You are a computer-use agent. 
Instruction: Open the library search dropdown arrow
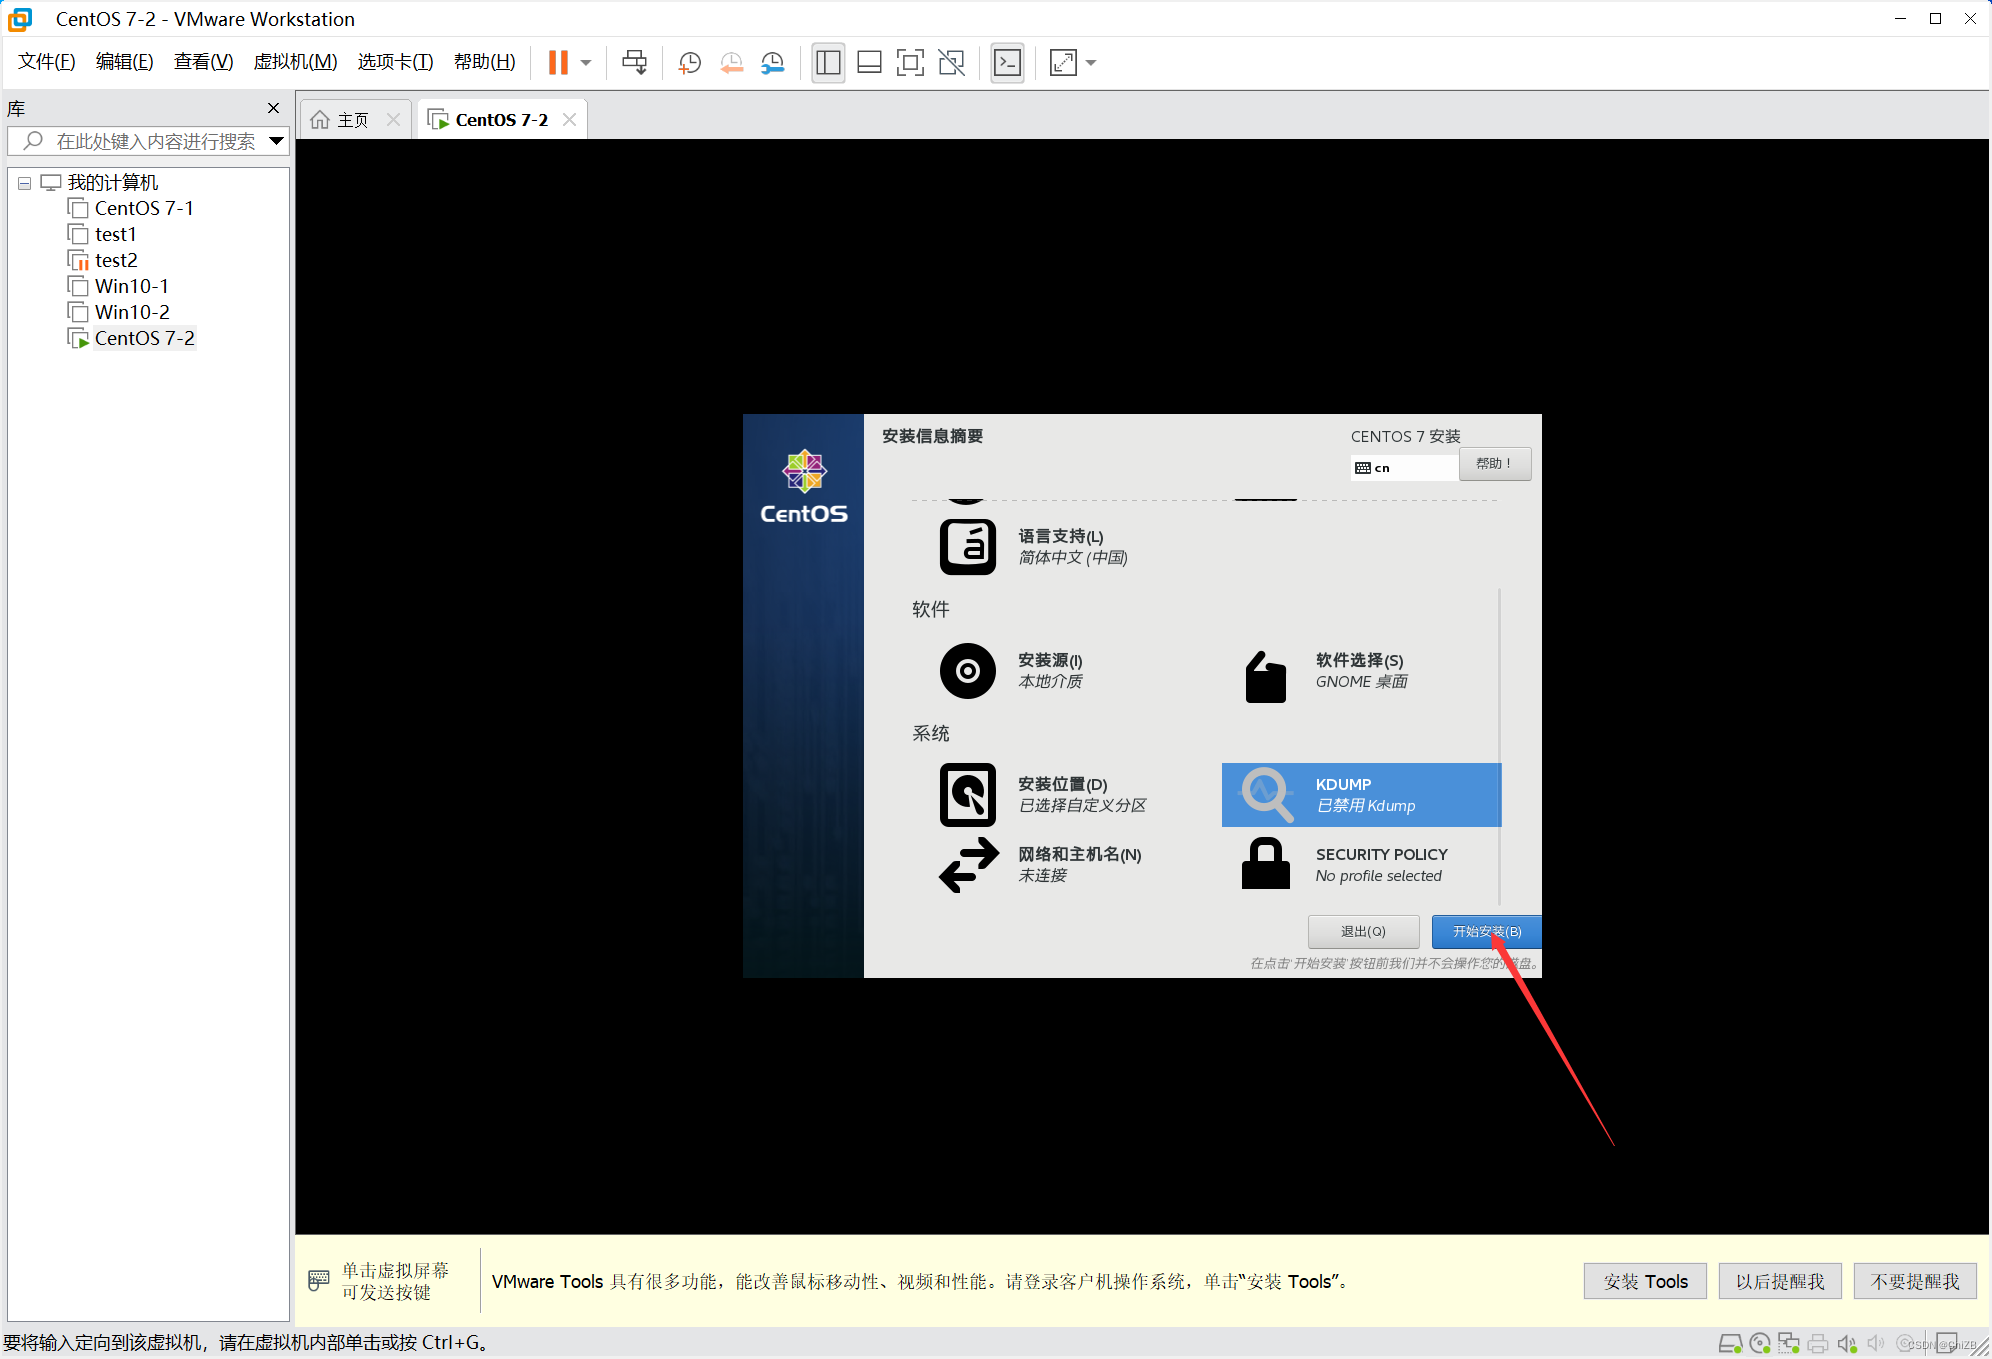tap(277, 141)
